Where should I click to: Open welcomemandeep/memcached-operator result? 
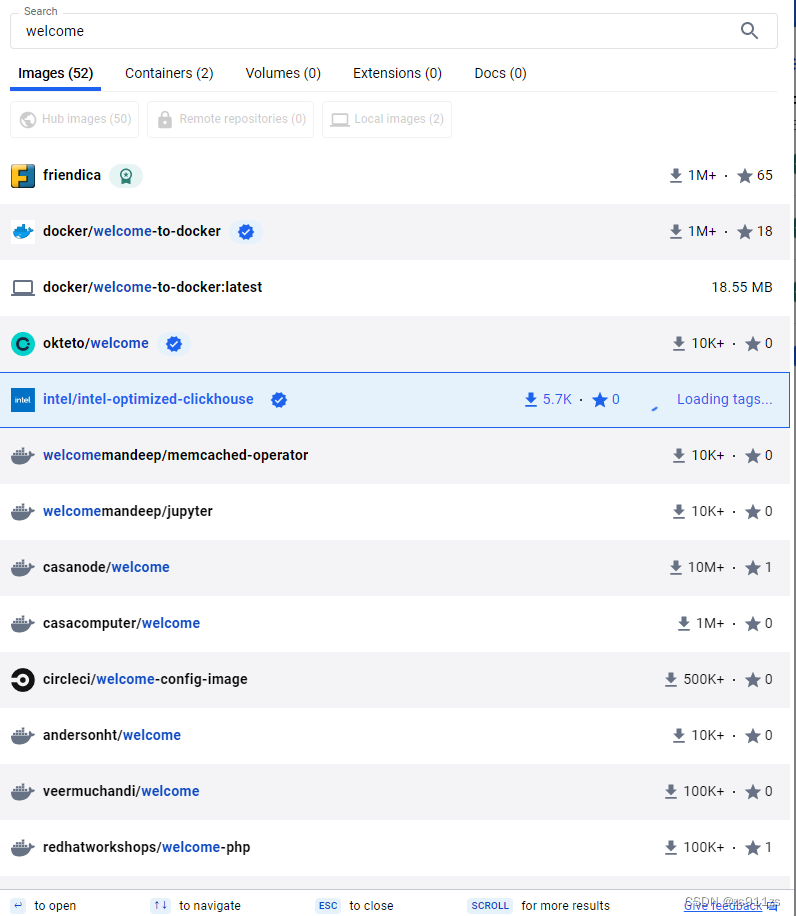tap(395, 456)
